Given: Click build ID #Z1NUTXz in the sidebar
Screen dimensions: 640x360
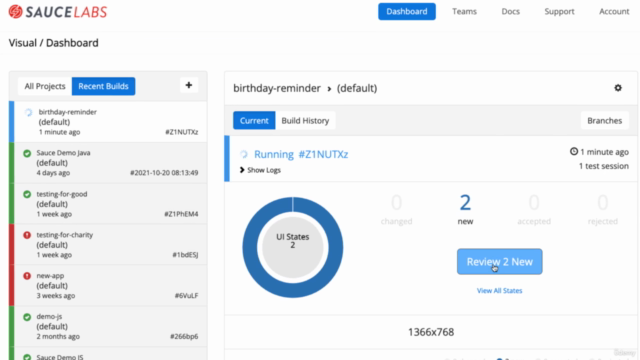Looking at the screenshot, I should click(182, 132).
